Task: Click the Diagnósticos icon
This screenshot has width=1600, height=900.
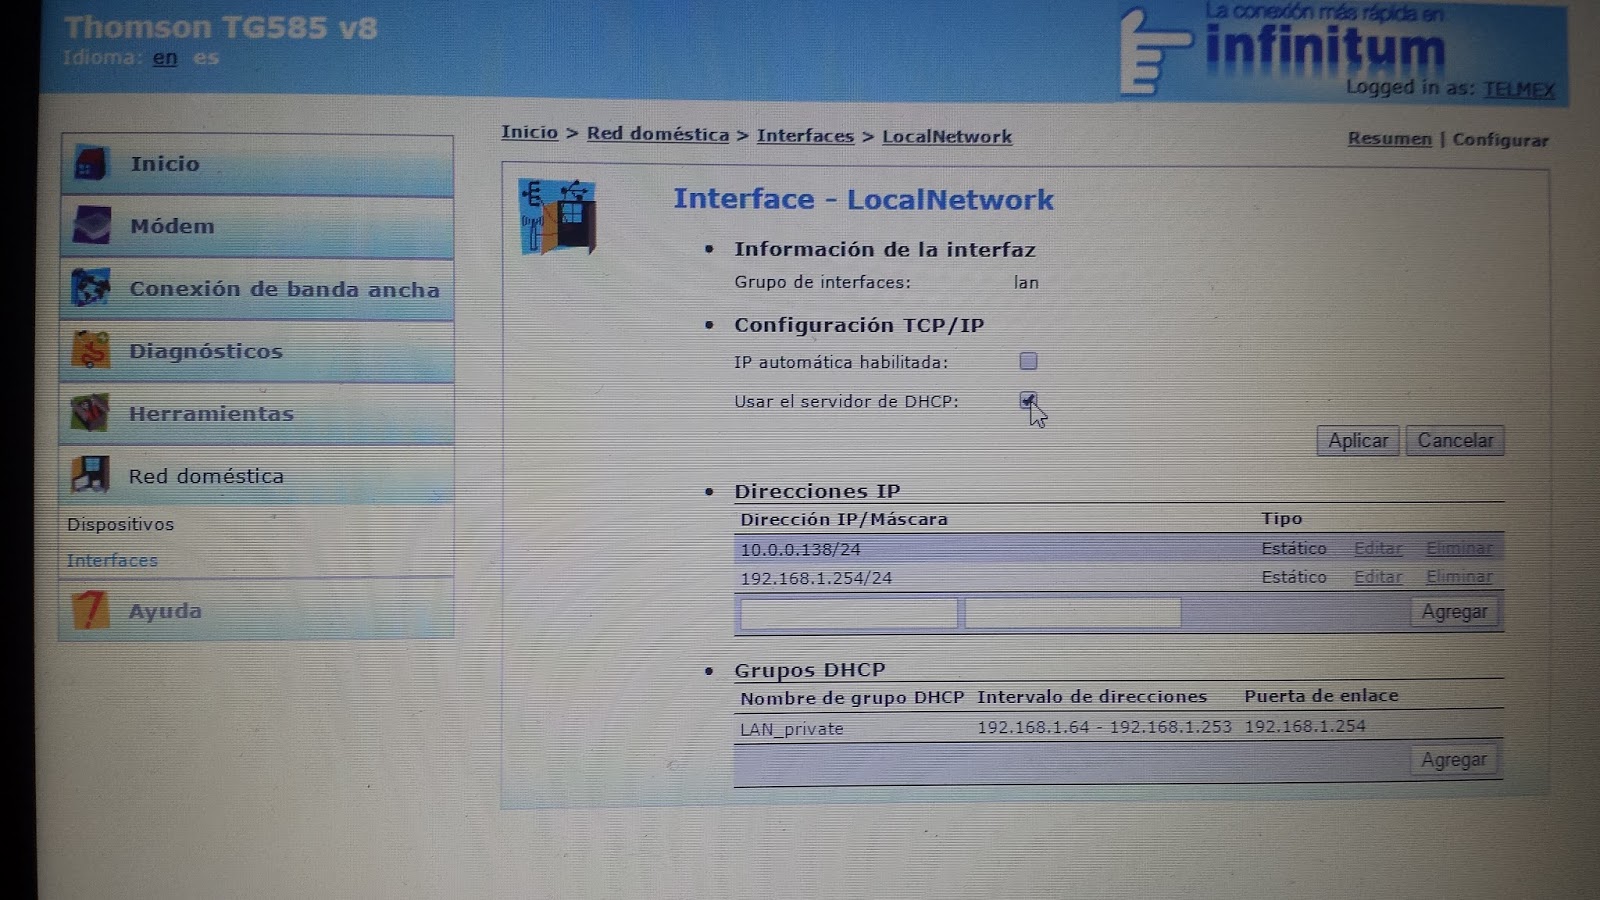Action: click(91, 350)
